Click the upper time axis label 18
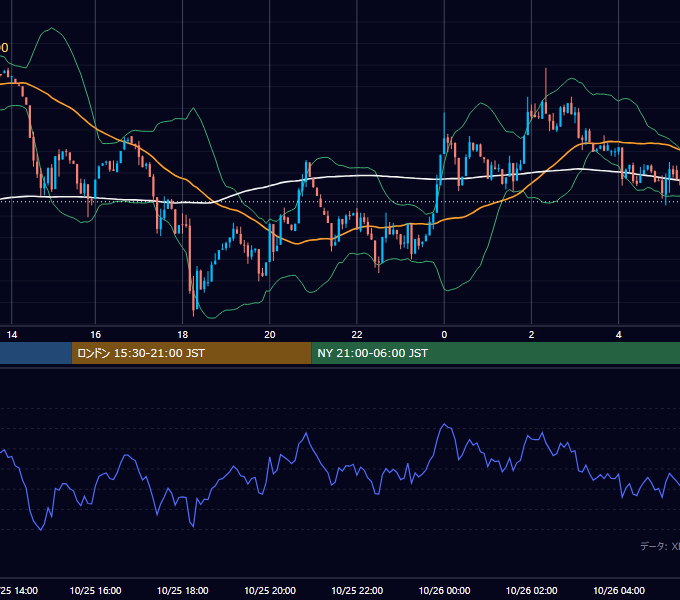 click(x=183, y=335)
